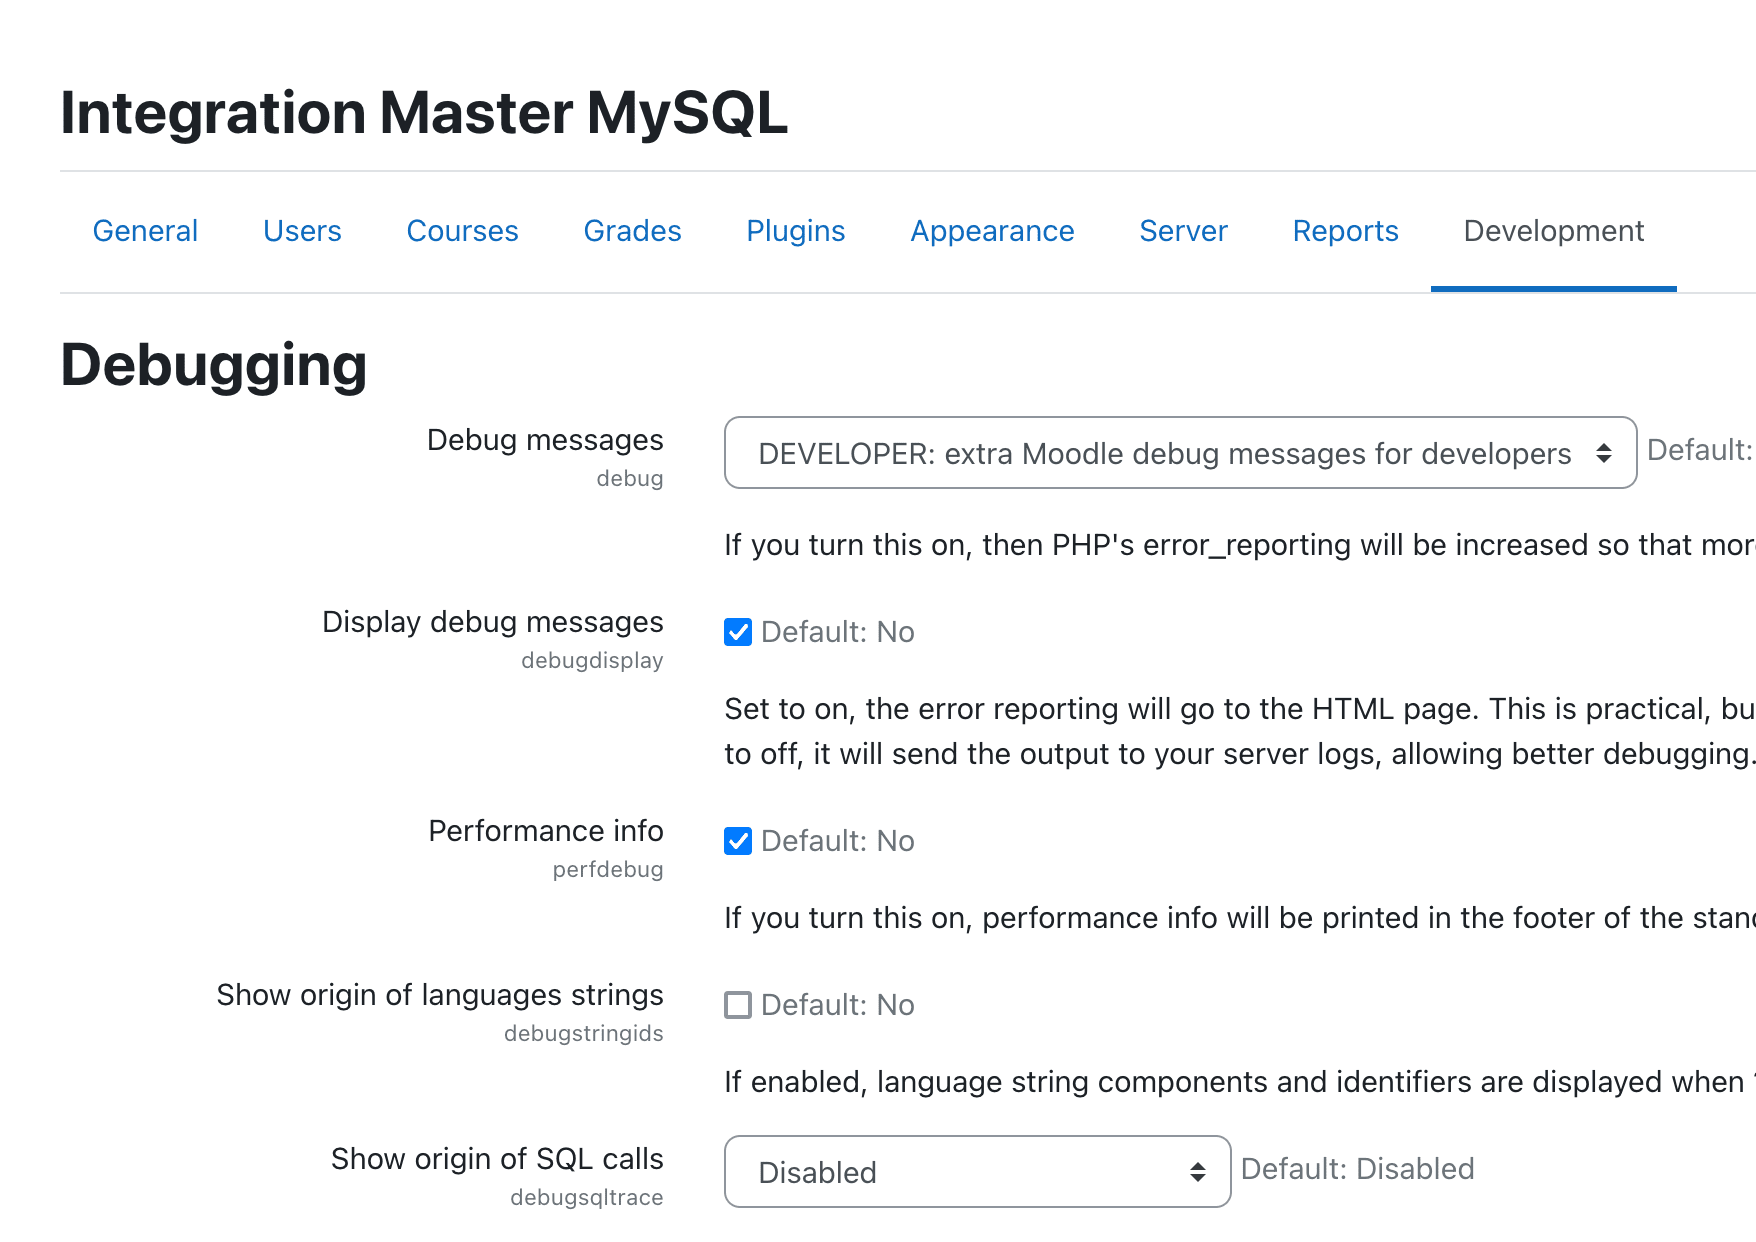Image resolution: width=1756 pixels, height=1242 pixels.
Task: Click the perfdebug setting name
Action: [x=608, y=870]
